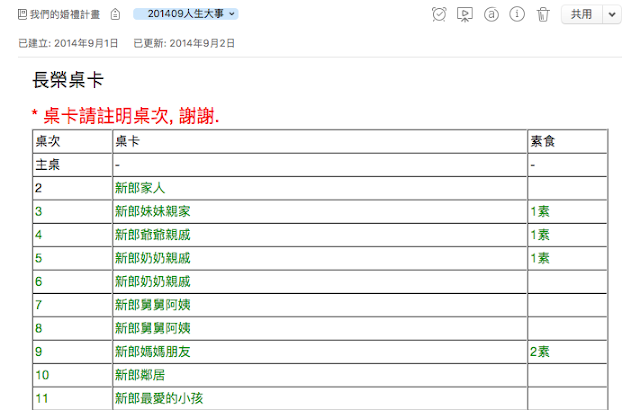This screenshot has width=640, height=410.
Task: Click the 桌次 header cell
Action: (72, 142)
